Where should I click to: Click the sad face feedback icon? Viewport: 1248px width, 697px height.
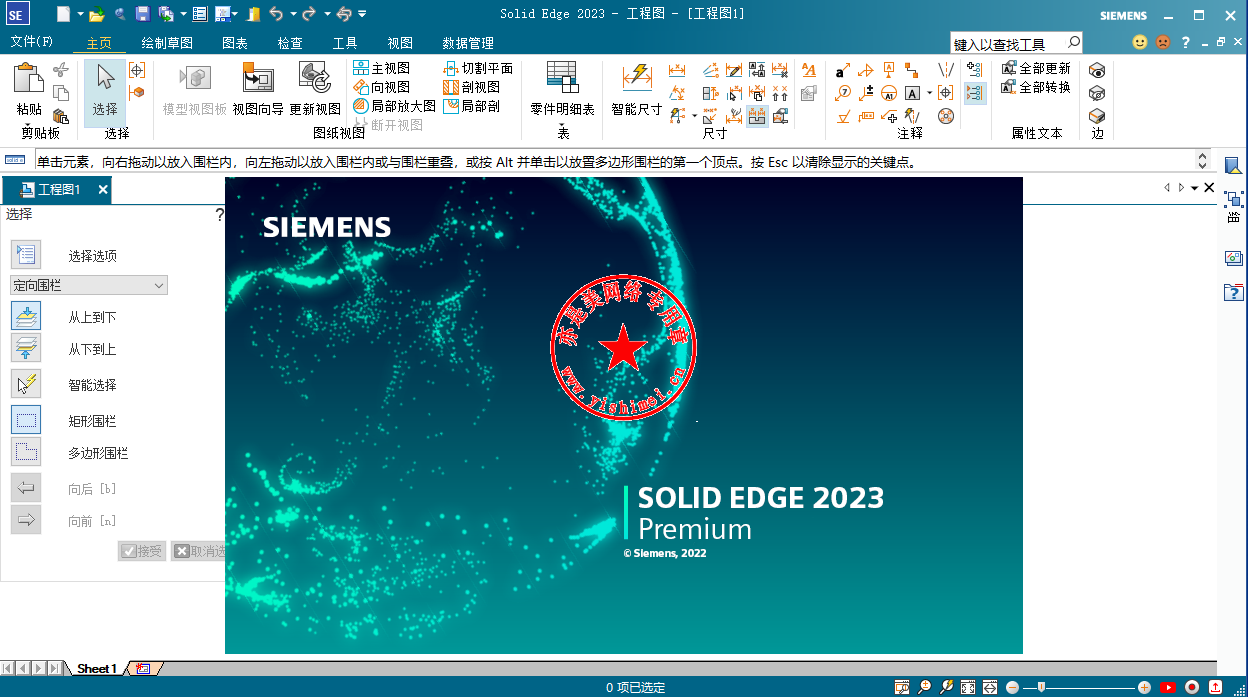1163,42
